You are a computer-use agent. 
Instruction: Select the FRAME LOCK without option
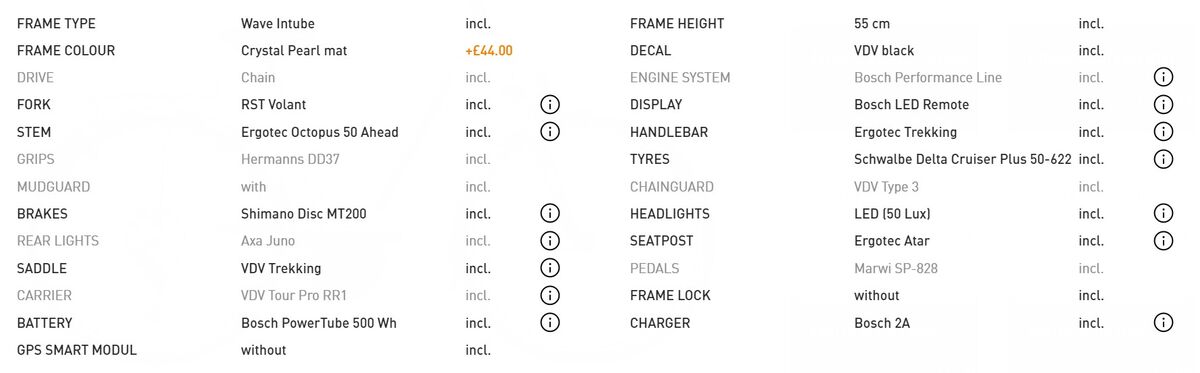(x=877, y=295)
